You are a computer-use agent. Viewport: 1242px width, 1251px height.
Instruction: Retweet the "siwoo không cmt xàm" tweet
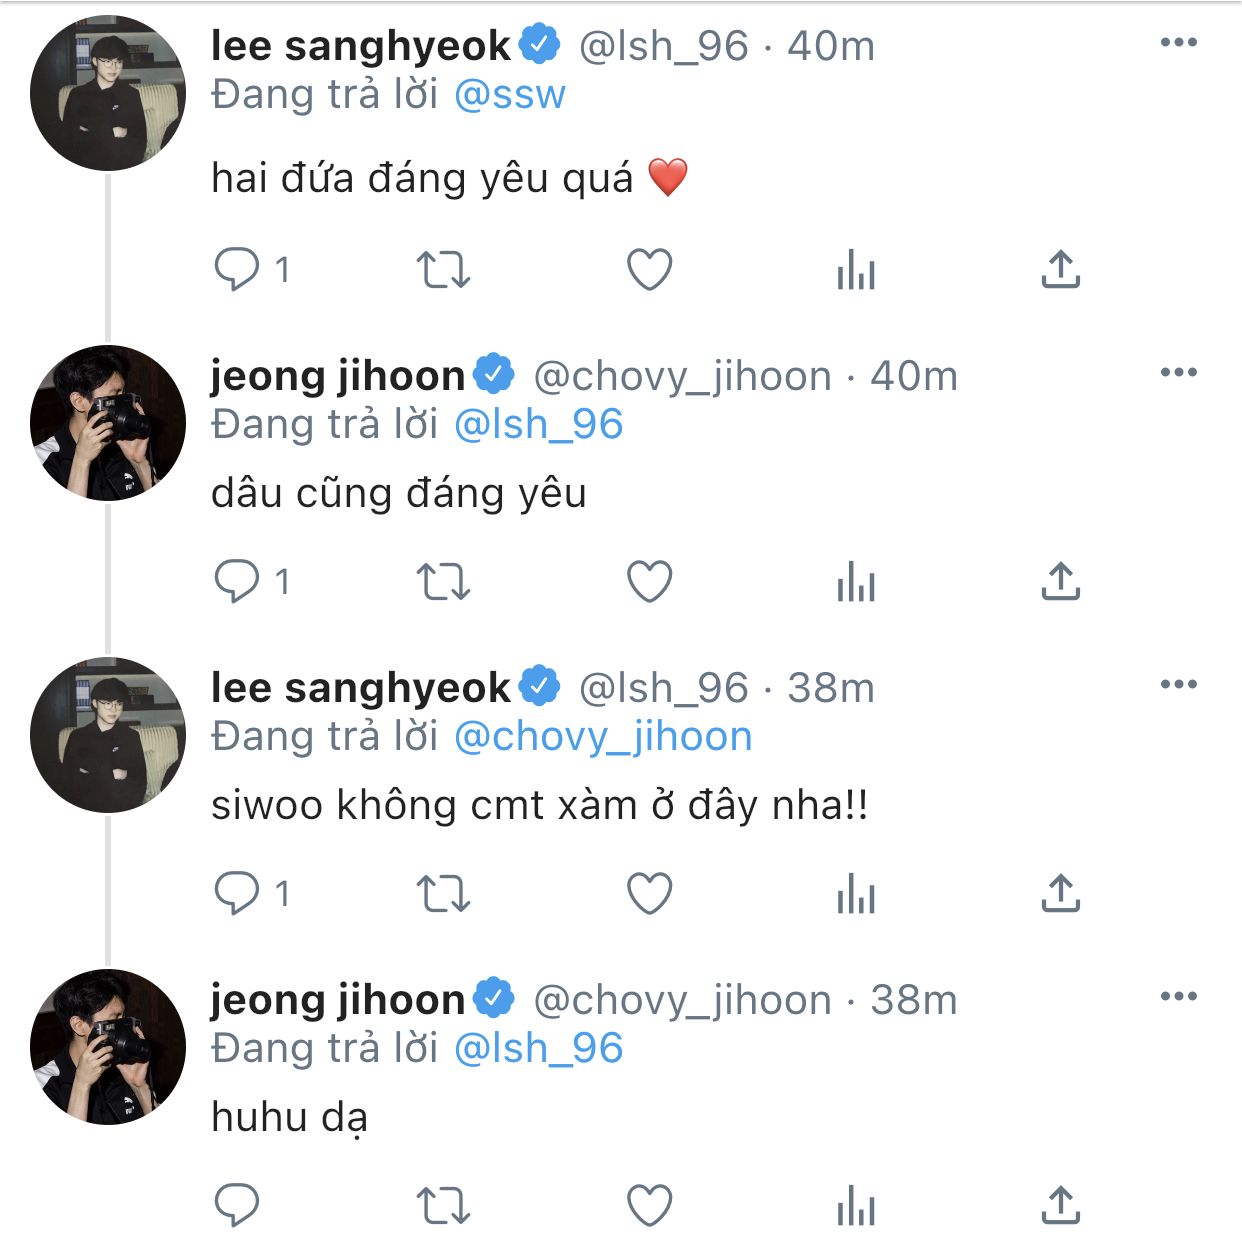(442, 893)
